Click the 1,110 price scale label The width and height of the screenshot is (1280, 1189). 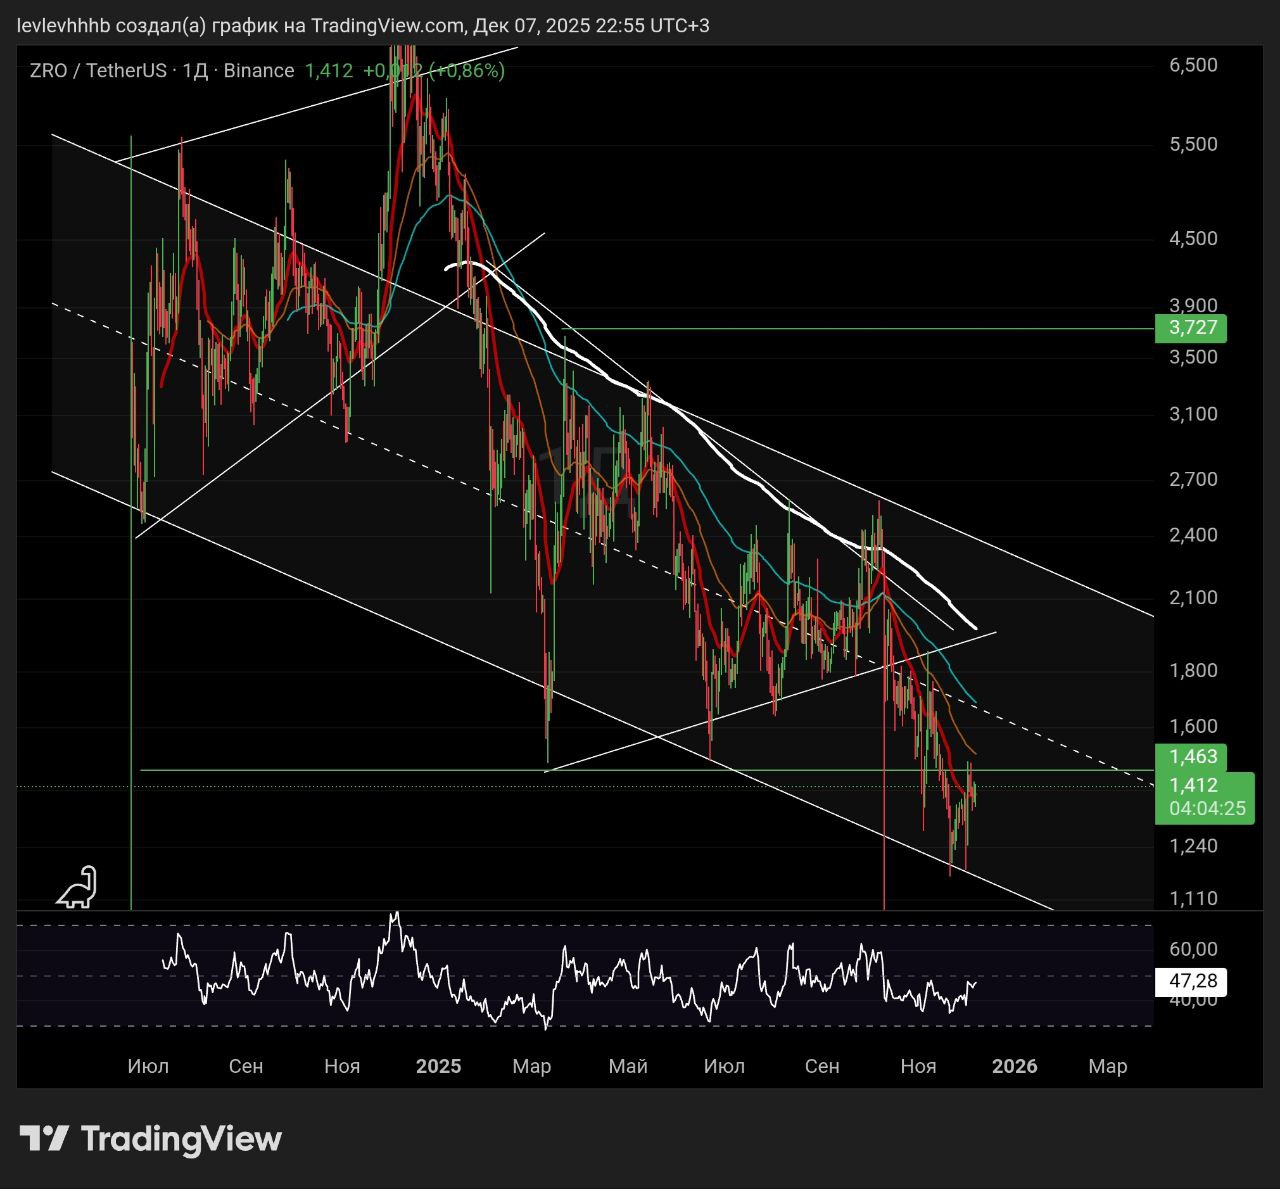tap(1193, 898)
